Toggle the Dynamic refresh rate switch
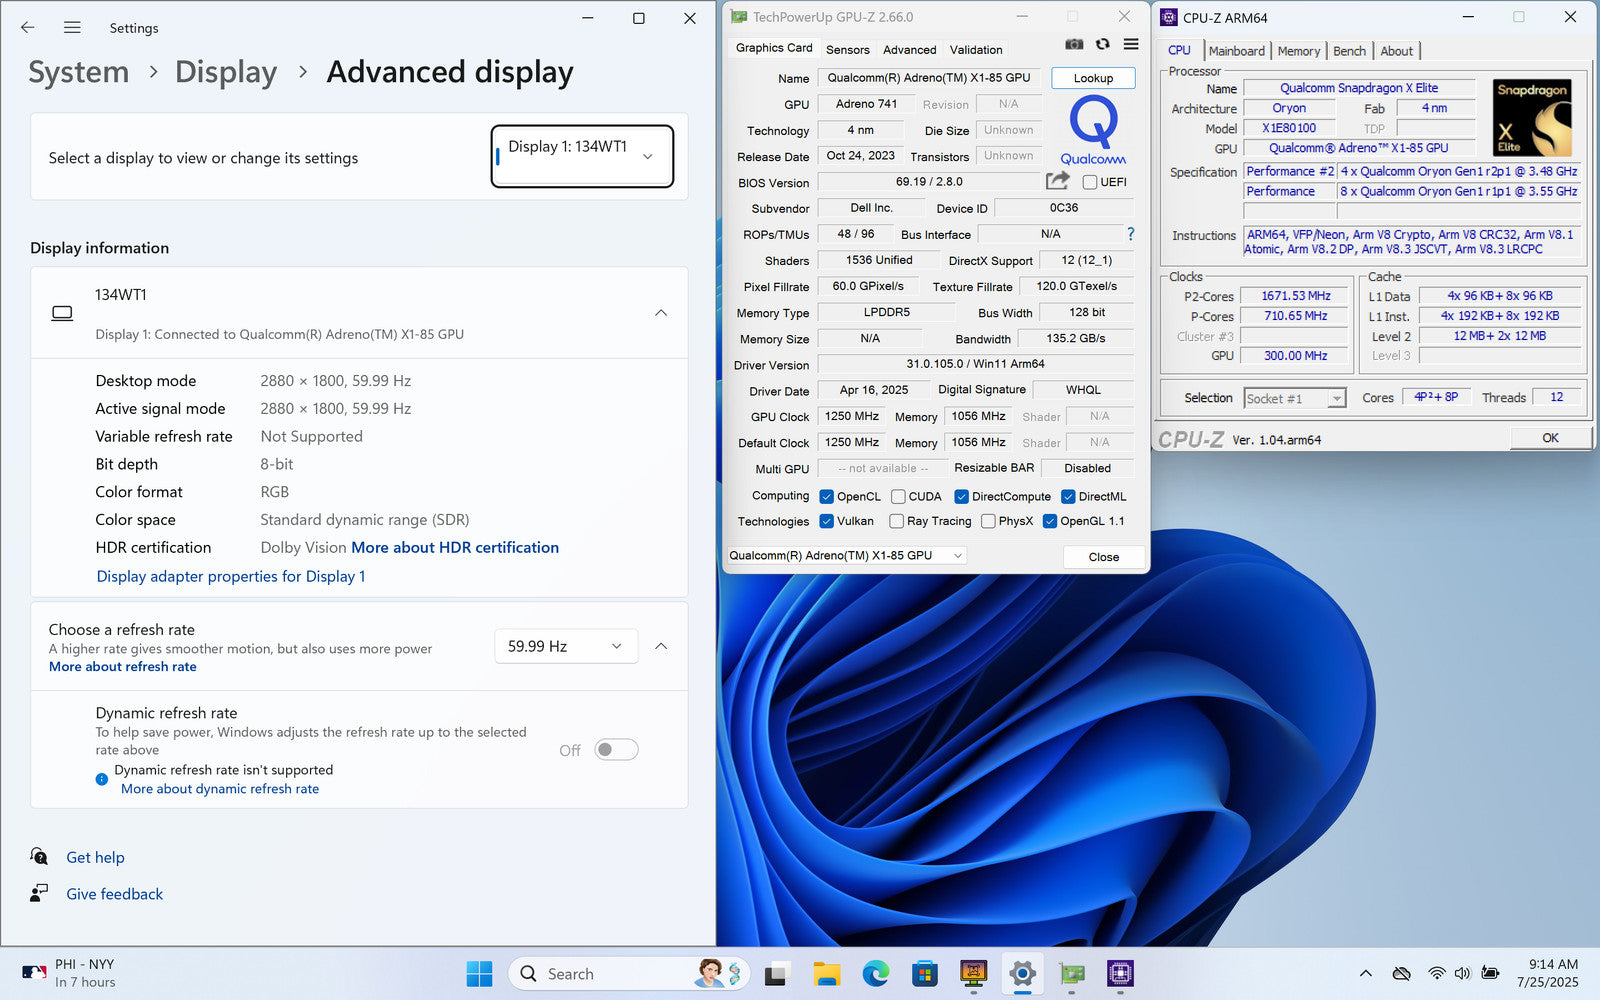Viewport: 1600px width, 1000px height. pos(616,750)
